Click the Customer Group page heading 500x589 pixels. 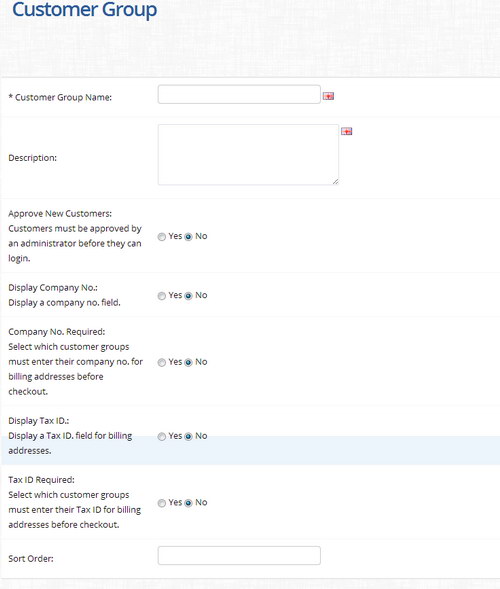tap(85, 10)
